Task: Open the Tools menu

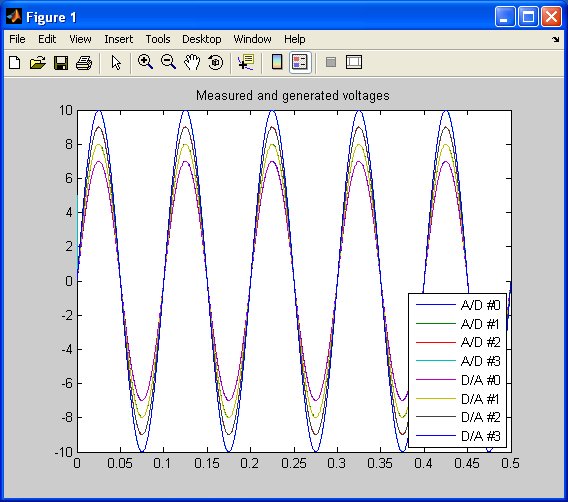Action: coord(158,39)
